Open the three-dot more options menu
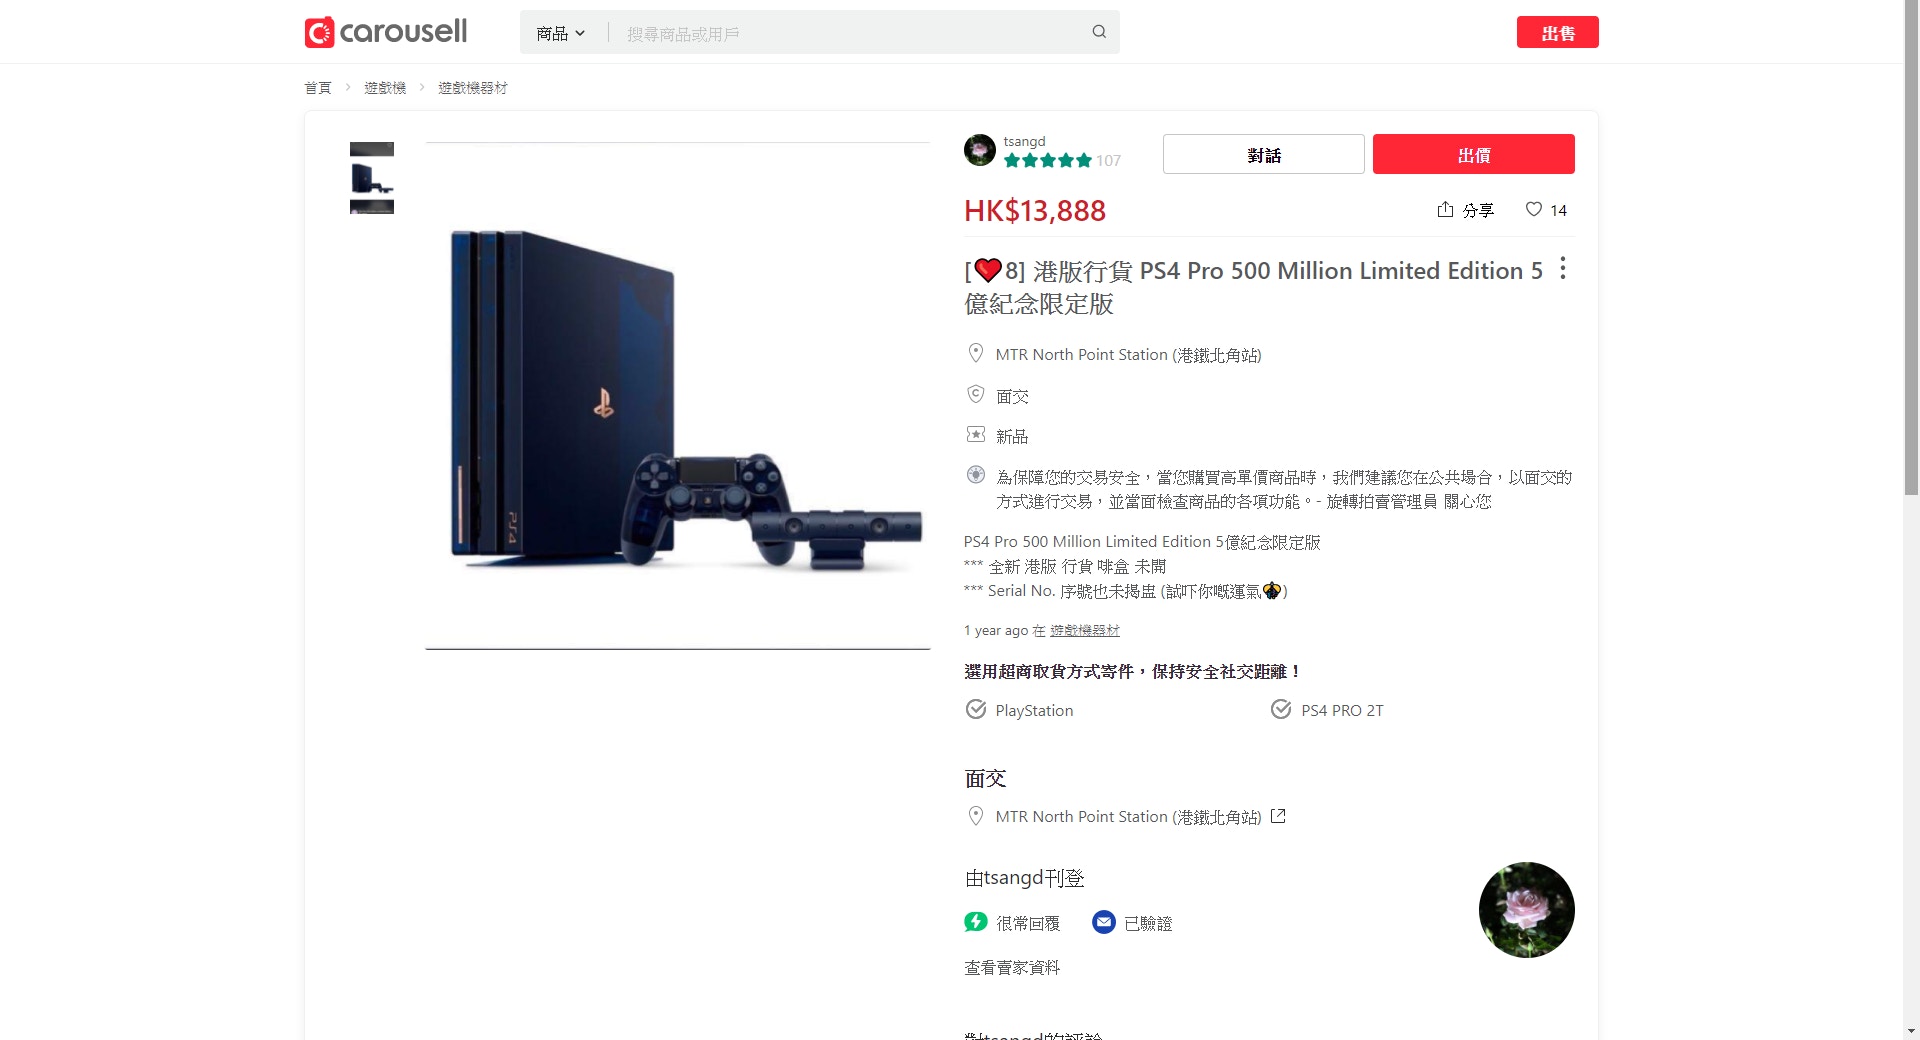Screen dimensions: 1920x1040 [1563, 269]
